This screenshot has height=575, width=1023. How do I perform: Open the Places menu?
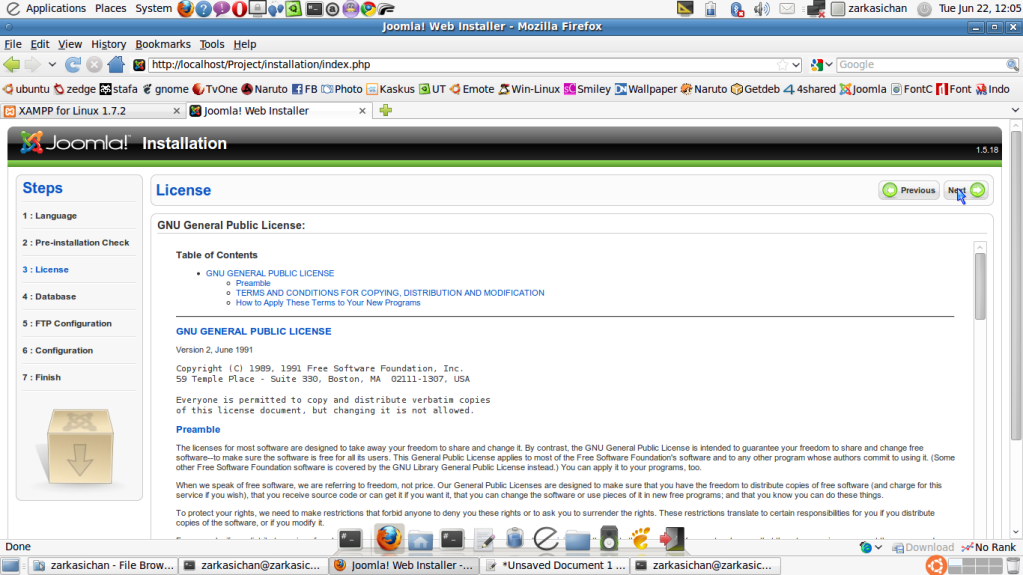coord(110,8)
